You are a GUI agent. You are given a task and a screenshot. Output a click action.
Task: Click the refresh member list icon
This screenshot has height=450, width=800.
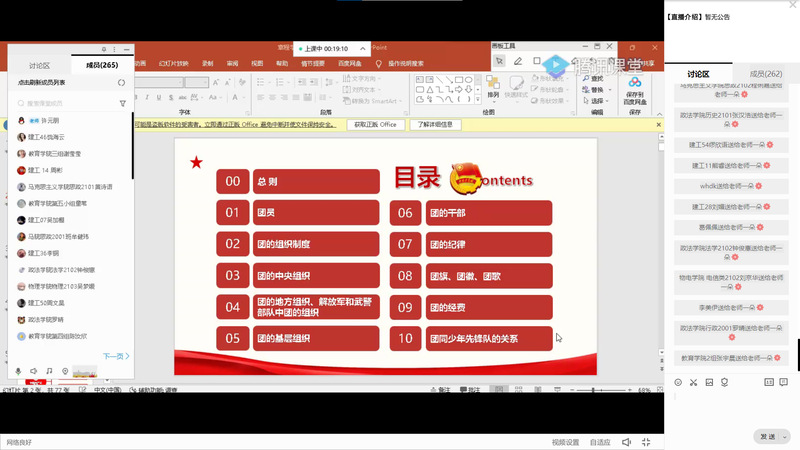click(122, 82)
